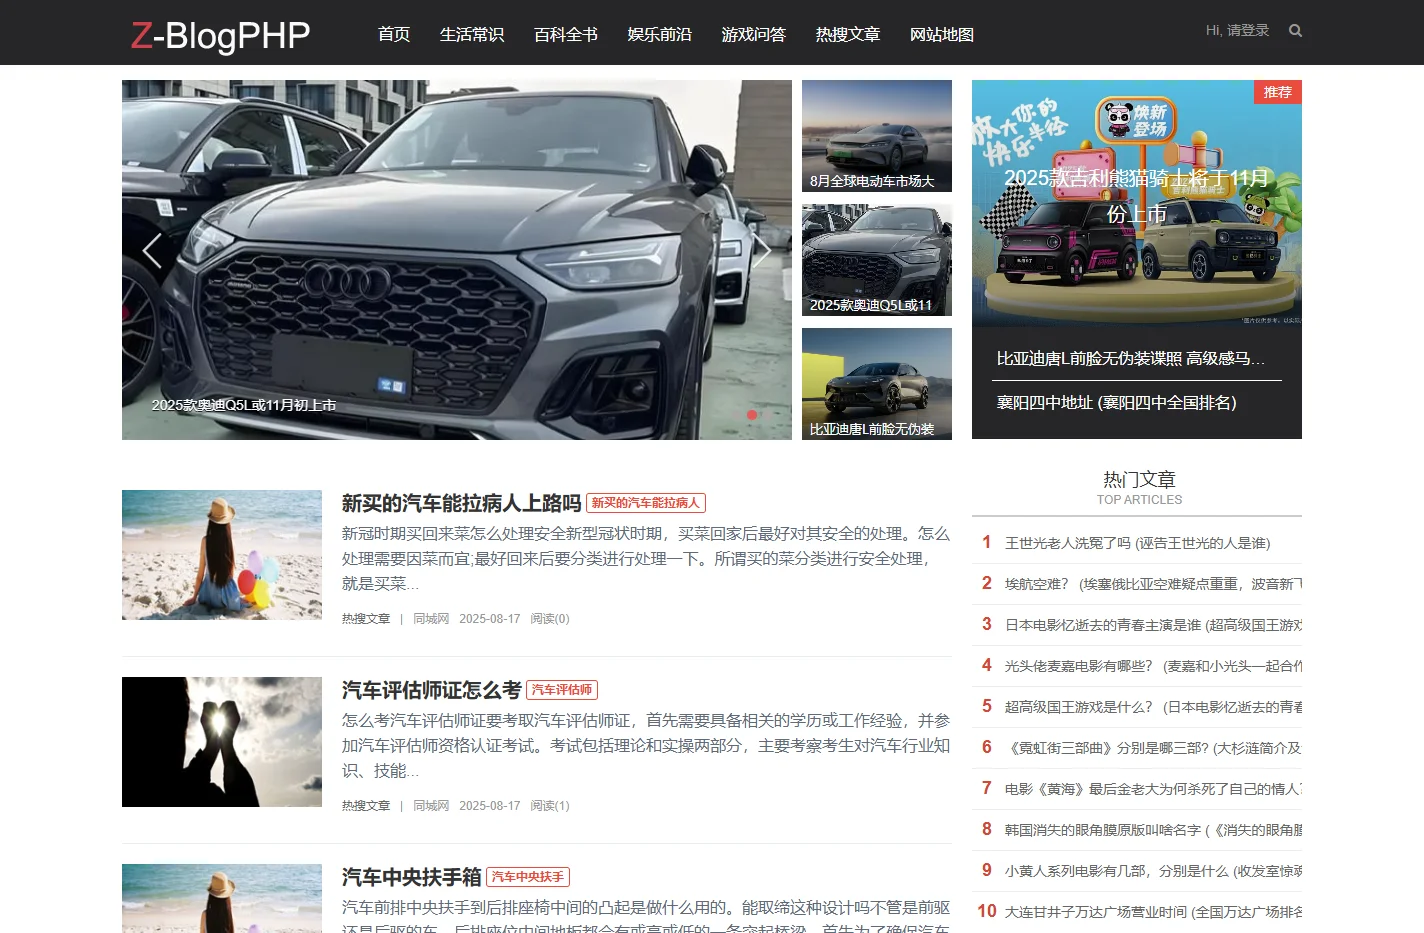Click the Z-BlogPHP site logo

pyautogui.click(x=221, y=35)
